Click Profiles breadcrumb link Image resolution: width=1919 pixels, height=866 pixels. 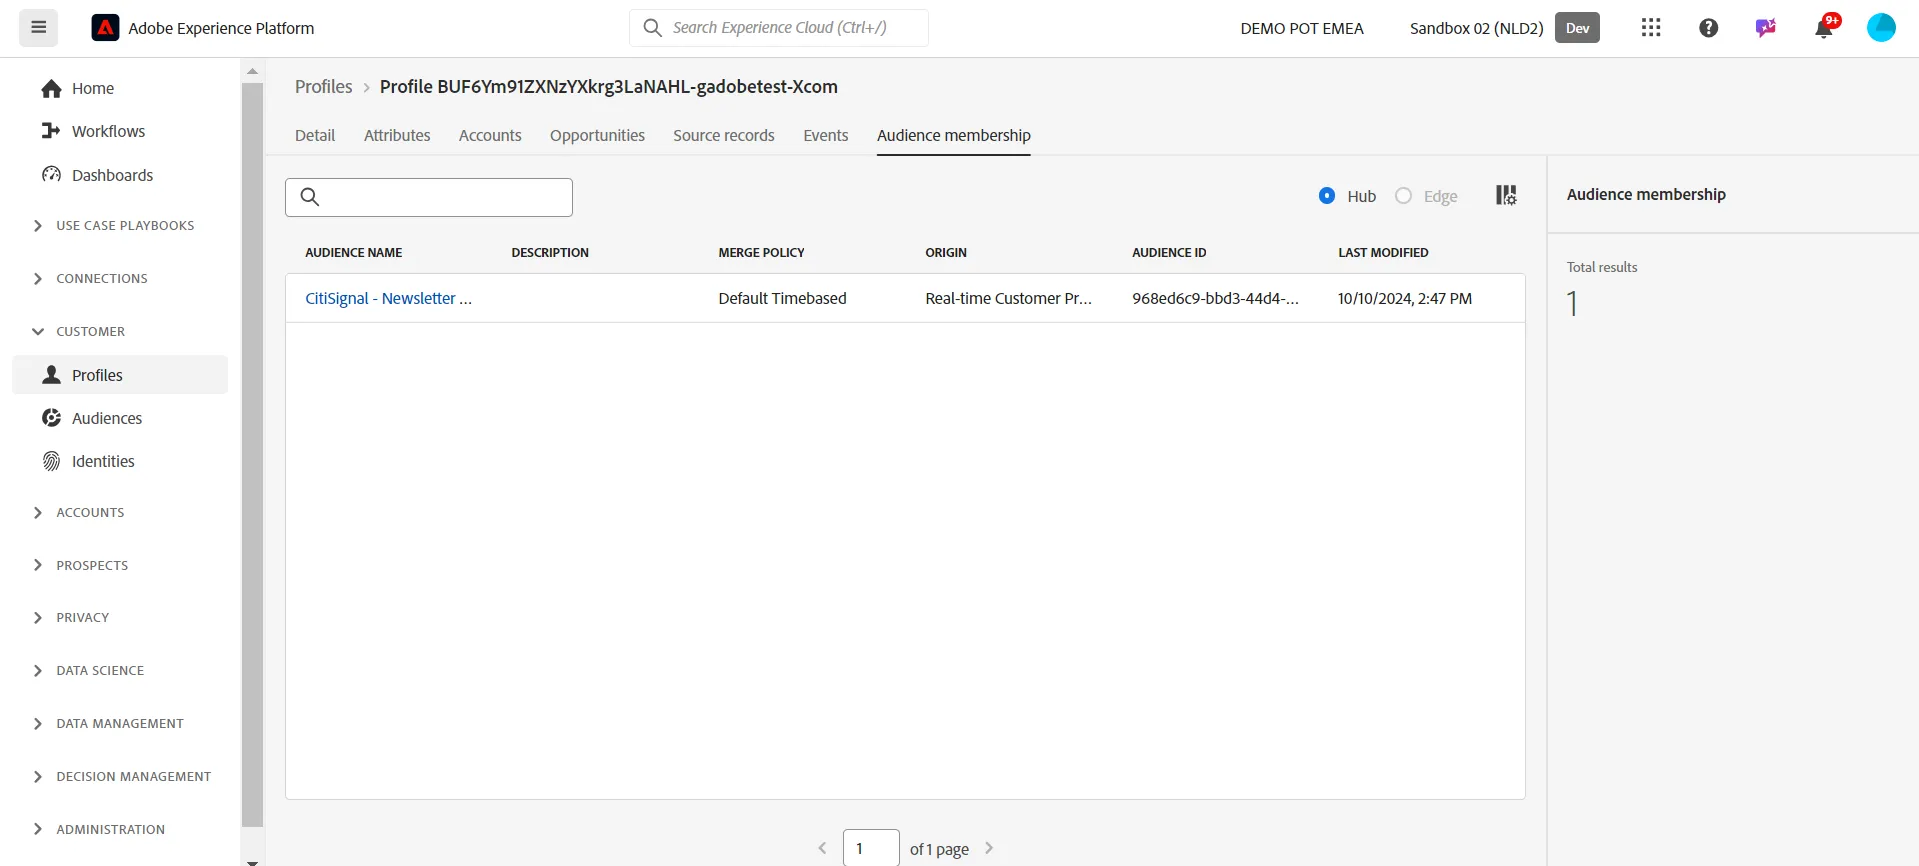[324, 87]
